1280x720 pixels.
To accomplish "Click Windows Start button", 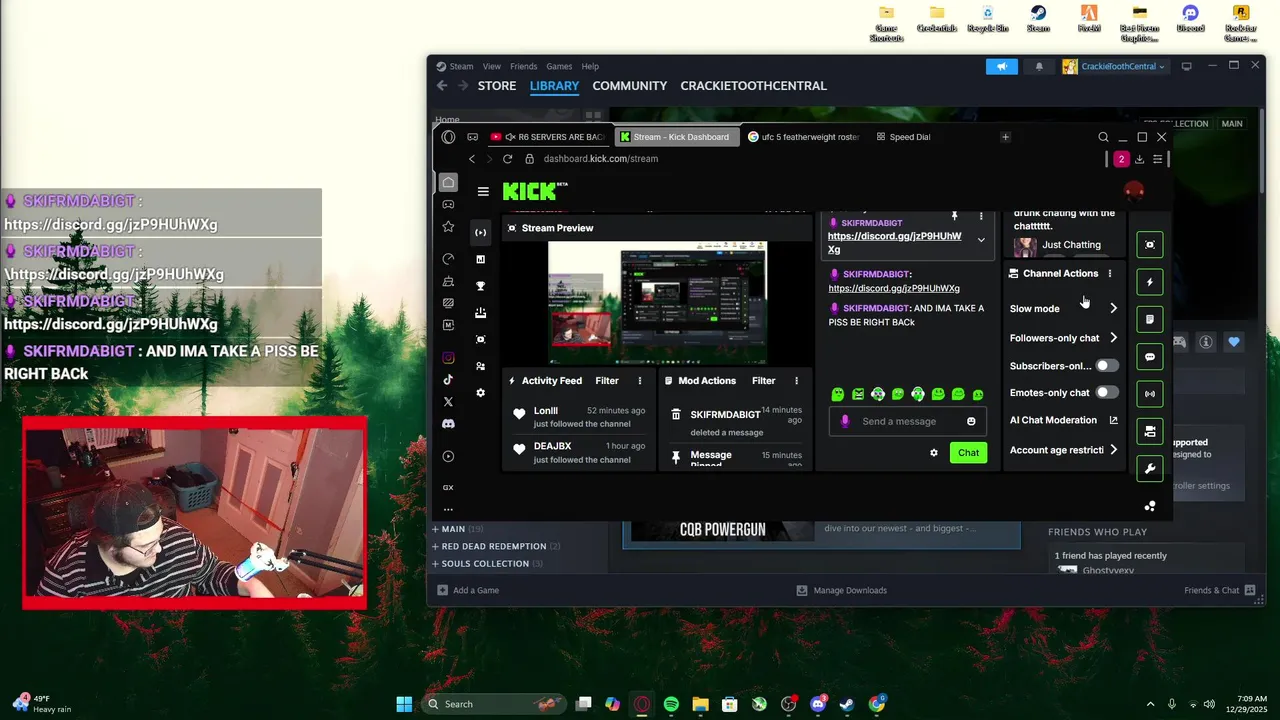I will (x=404, y=704).
